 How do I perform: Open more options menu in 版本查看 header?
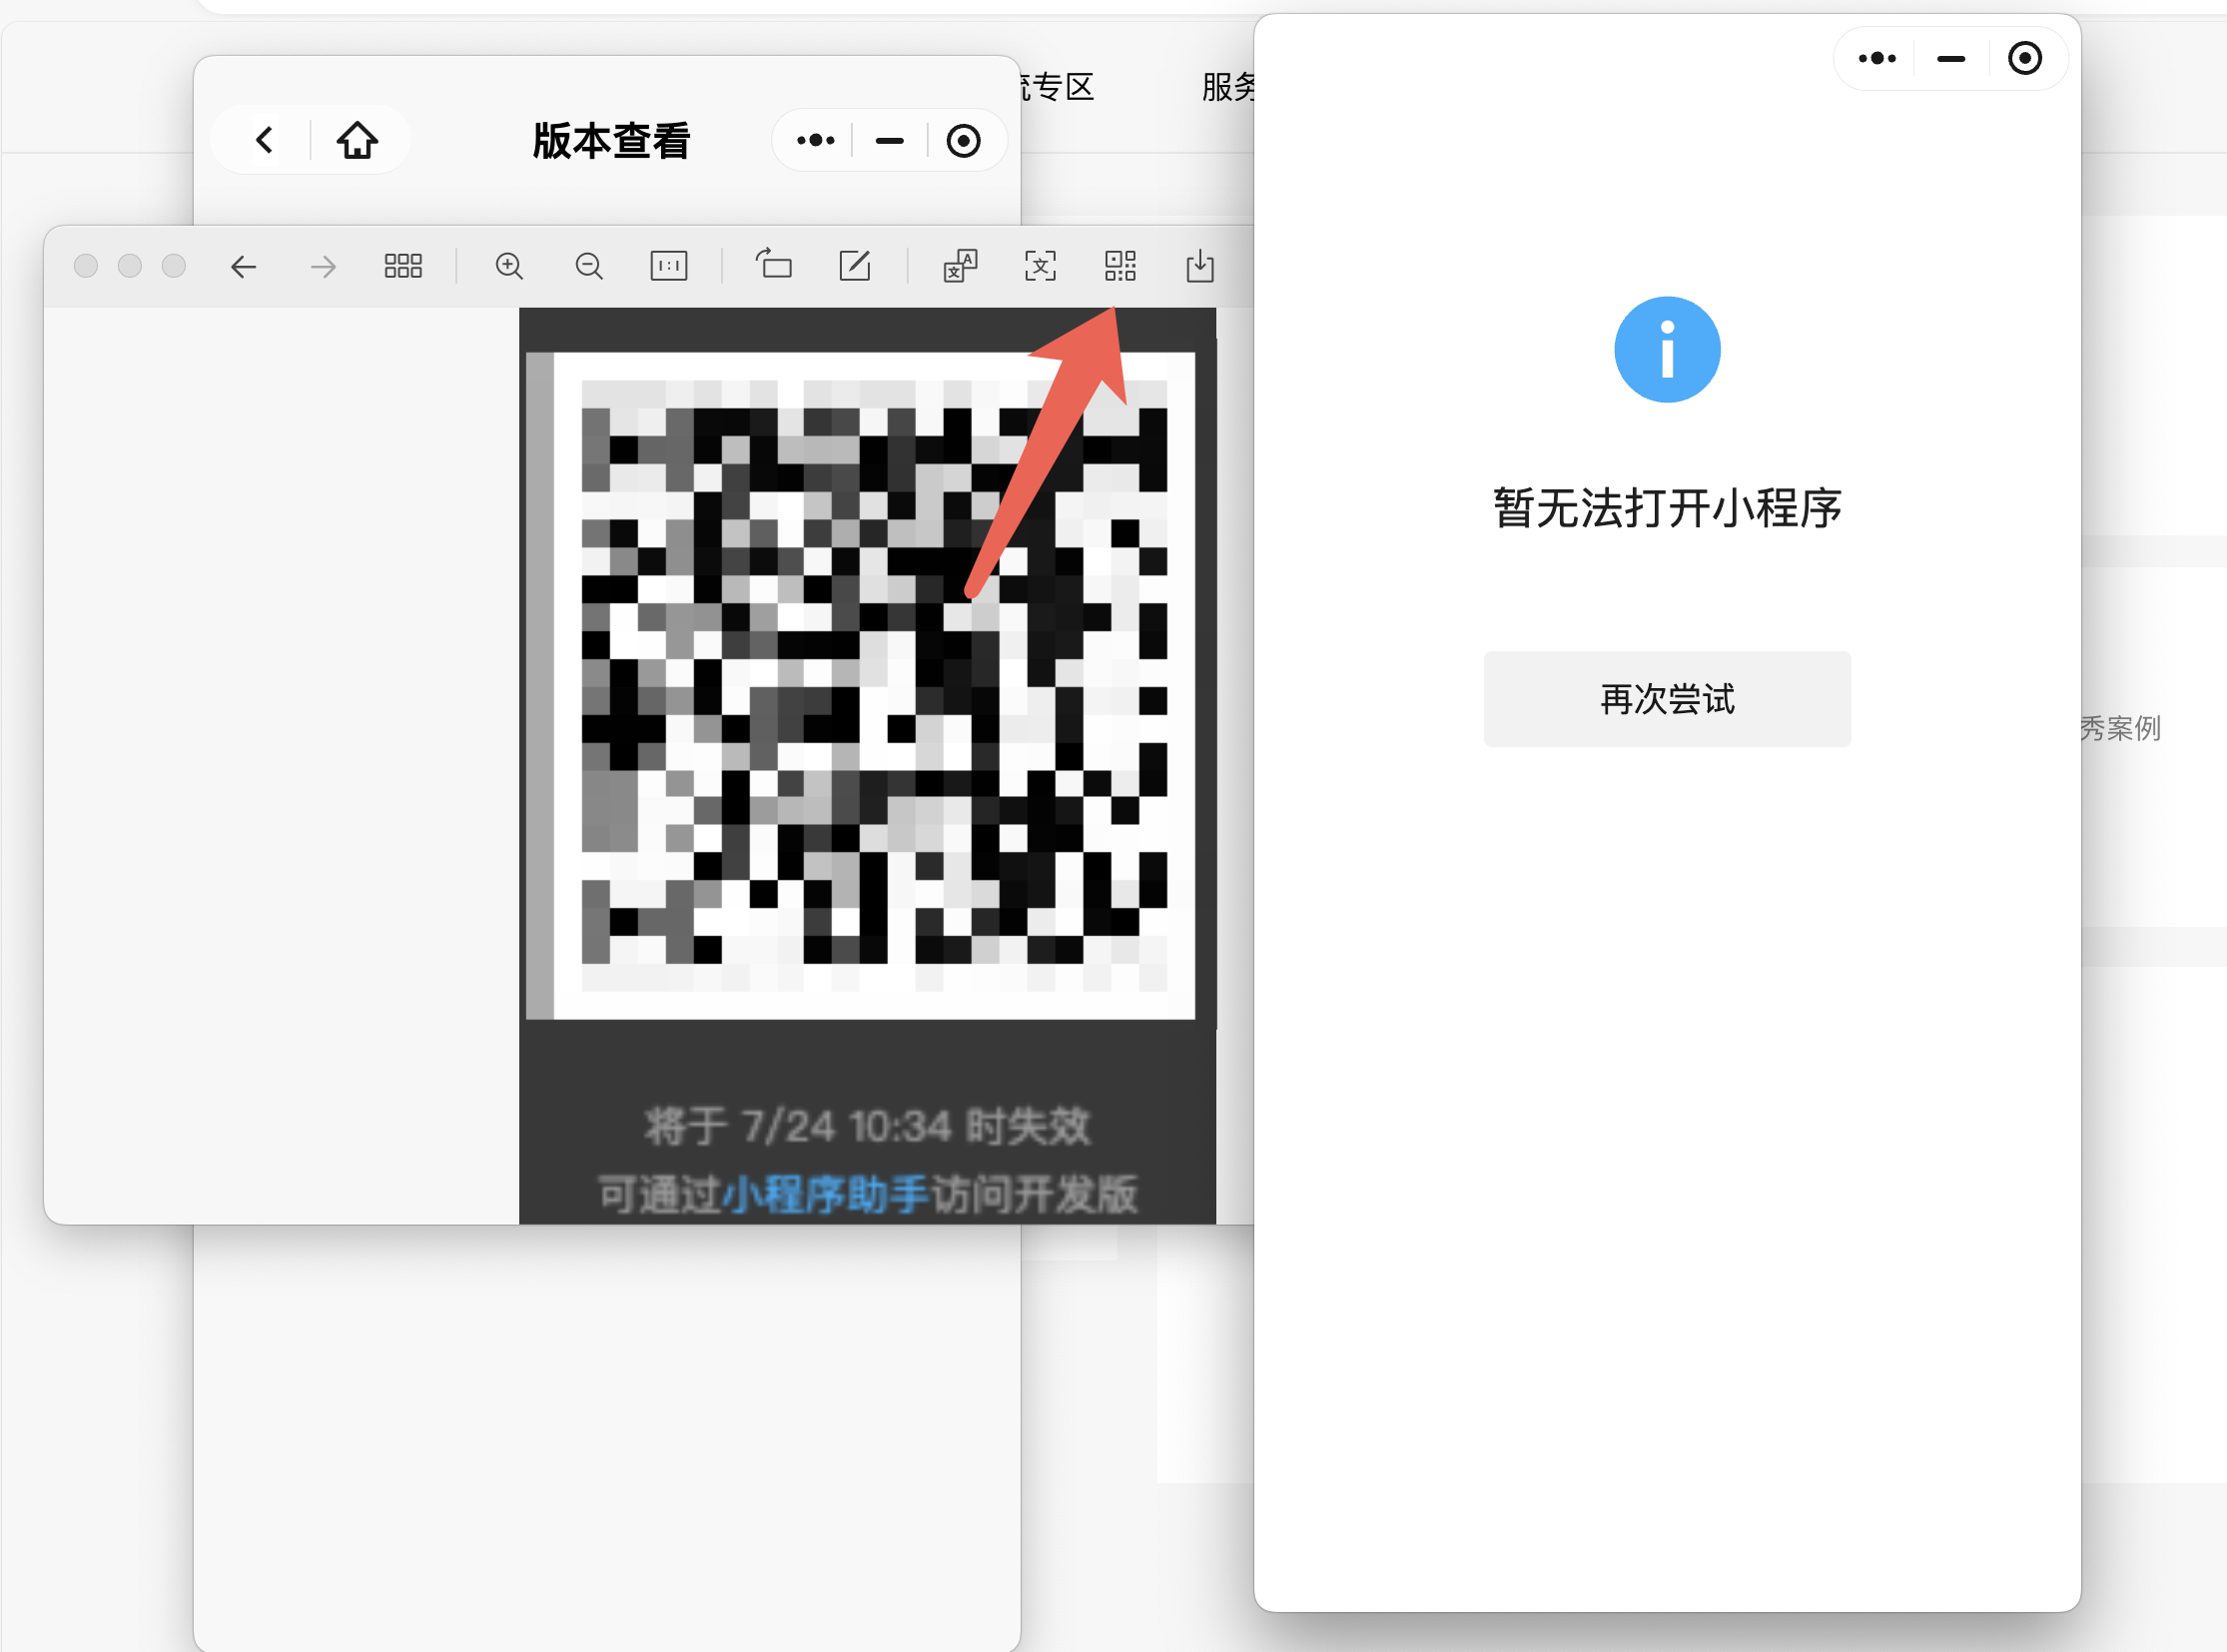coord(815,141)
